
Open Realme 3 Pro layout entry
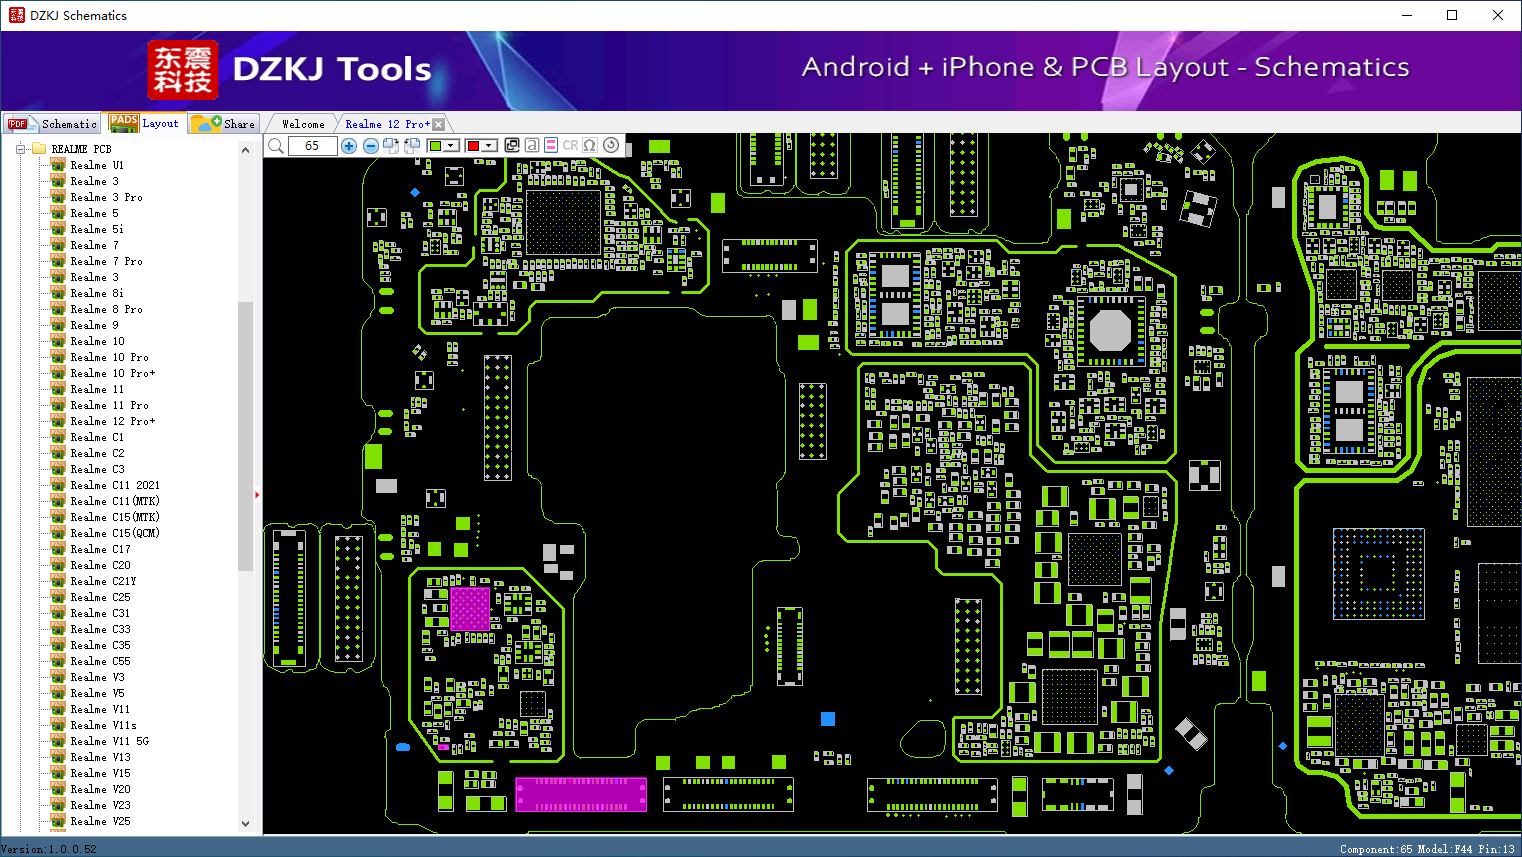pyautogui.click(x=106, y=197)
